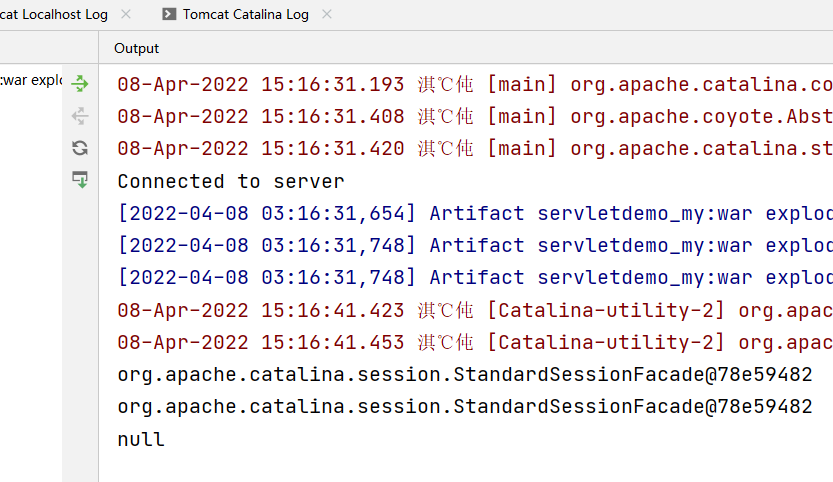Screen dimensions: 833x482
Task: Click the greyed-out Undeploy arrows icon
Action: pyautogui.click(x=80, y=116)
